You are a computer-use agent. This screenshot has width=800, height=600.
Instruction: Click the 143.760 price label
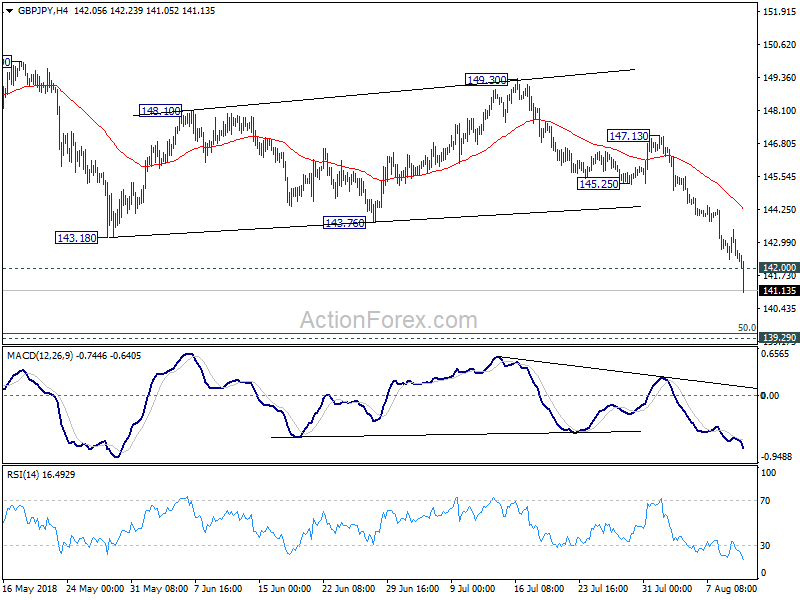click(344, 223)
